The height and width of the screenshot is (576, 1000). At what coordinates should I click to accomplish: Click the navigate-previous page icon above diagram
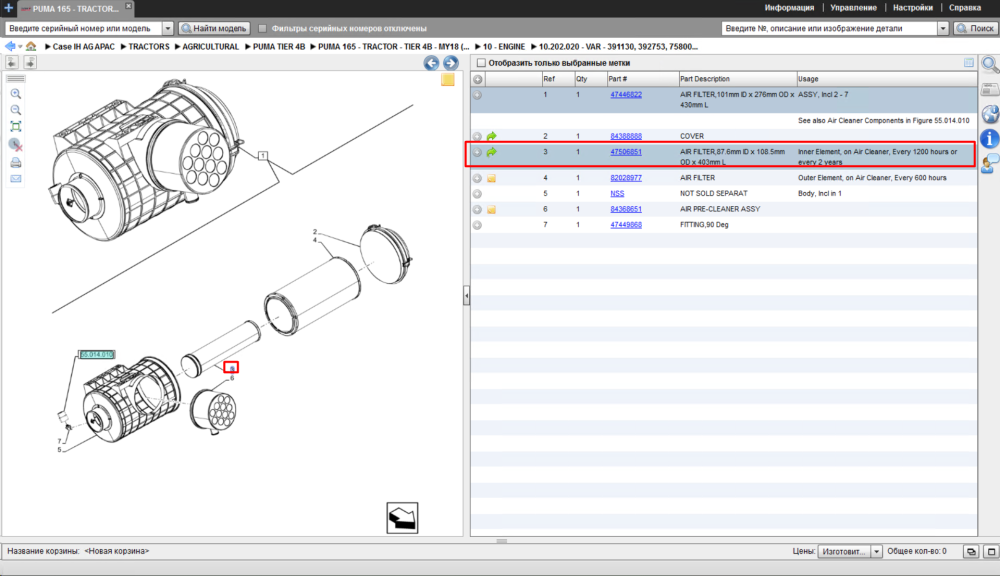pos(11,62)
